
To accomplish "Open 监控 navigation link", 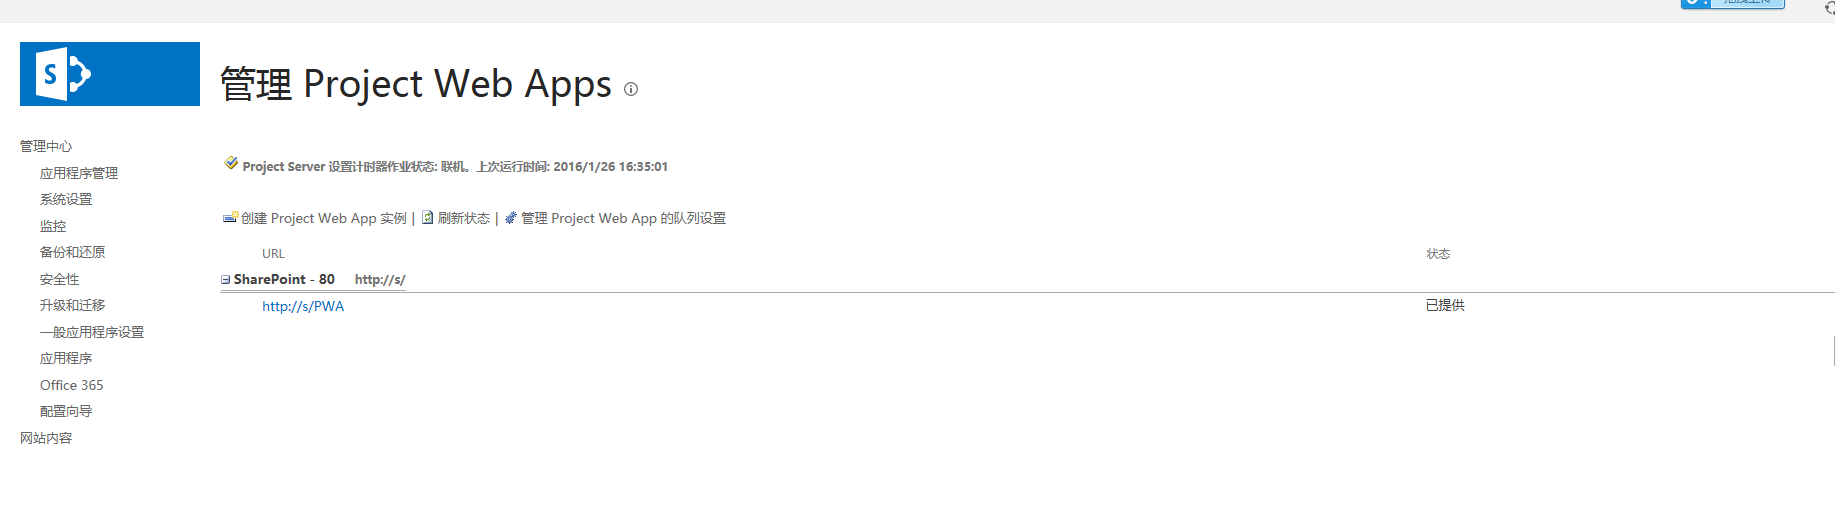I will pyautogui.click(x=53, y=226).
